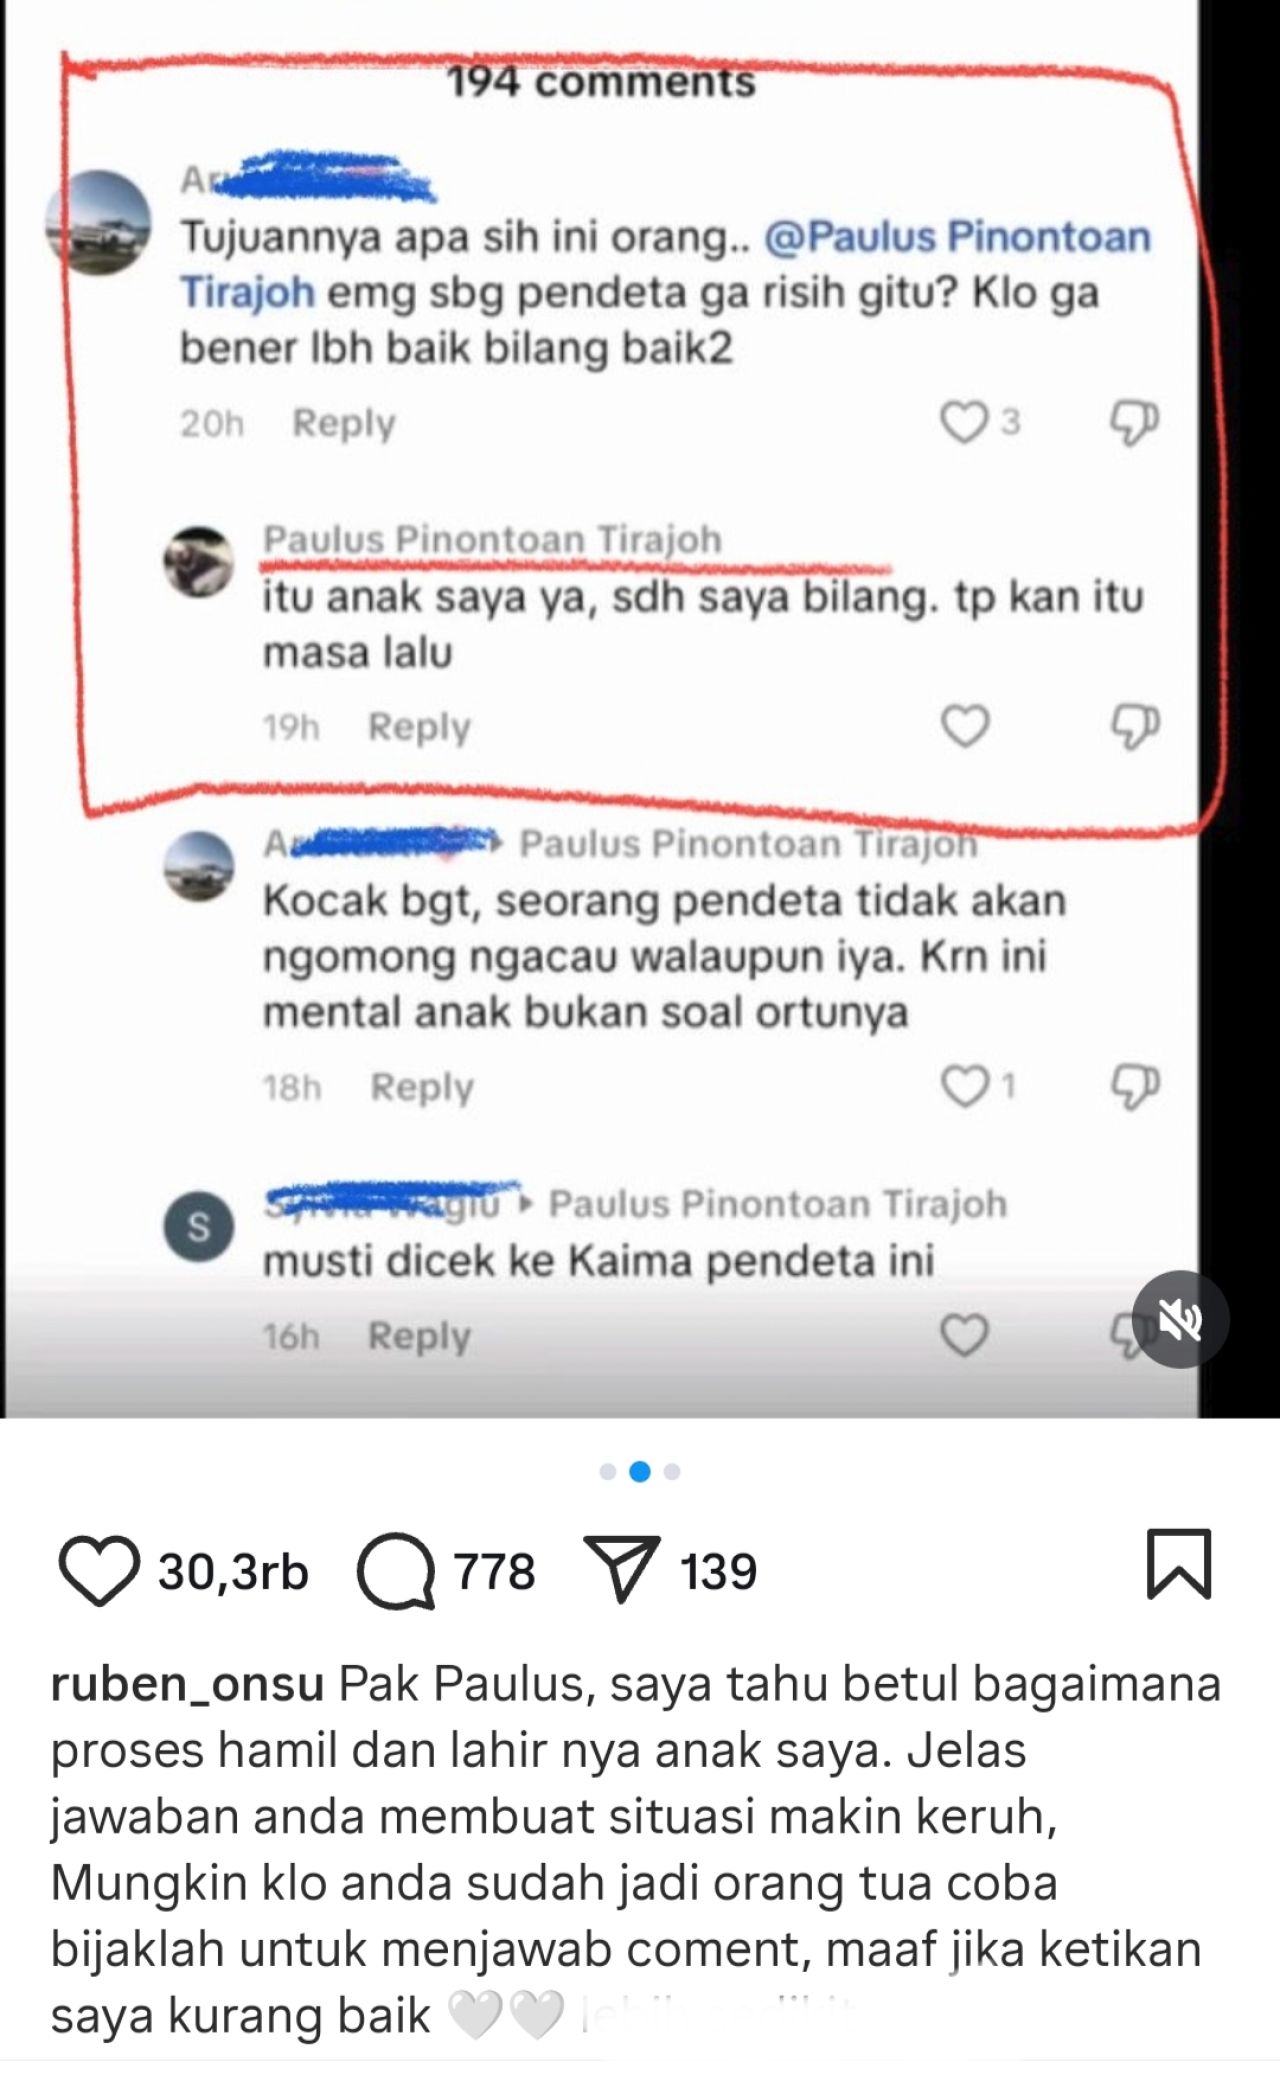This screenshot has height=2081, width=1280.
Task: Like the 'Kocak bgt' comment heart
Action: pyautogui.click(x=965, y=1086)
